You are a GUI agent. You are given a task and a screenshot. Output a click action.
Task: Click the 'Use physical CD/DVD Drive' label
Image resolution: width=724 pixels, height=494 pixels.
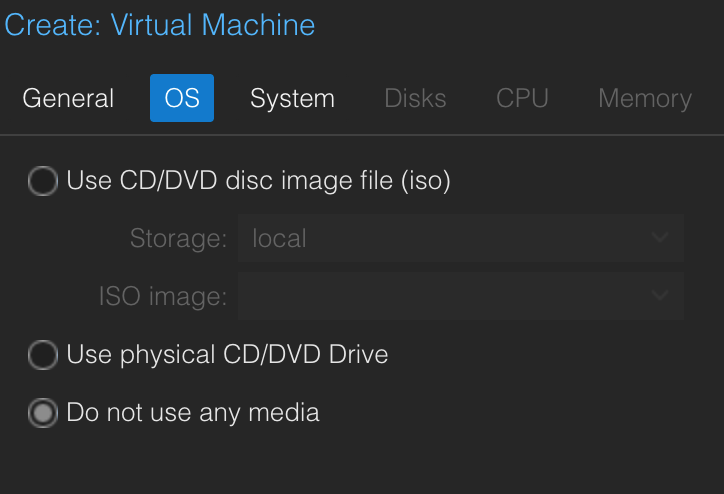(227, 354)
